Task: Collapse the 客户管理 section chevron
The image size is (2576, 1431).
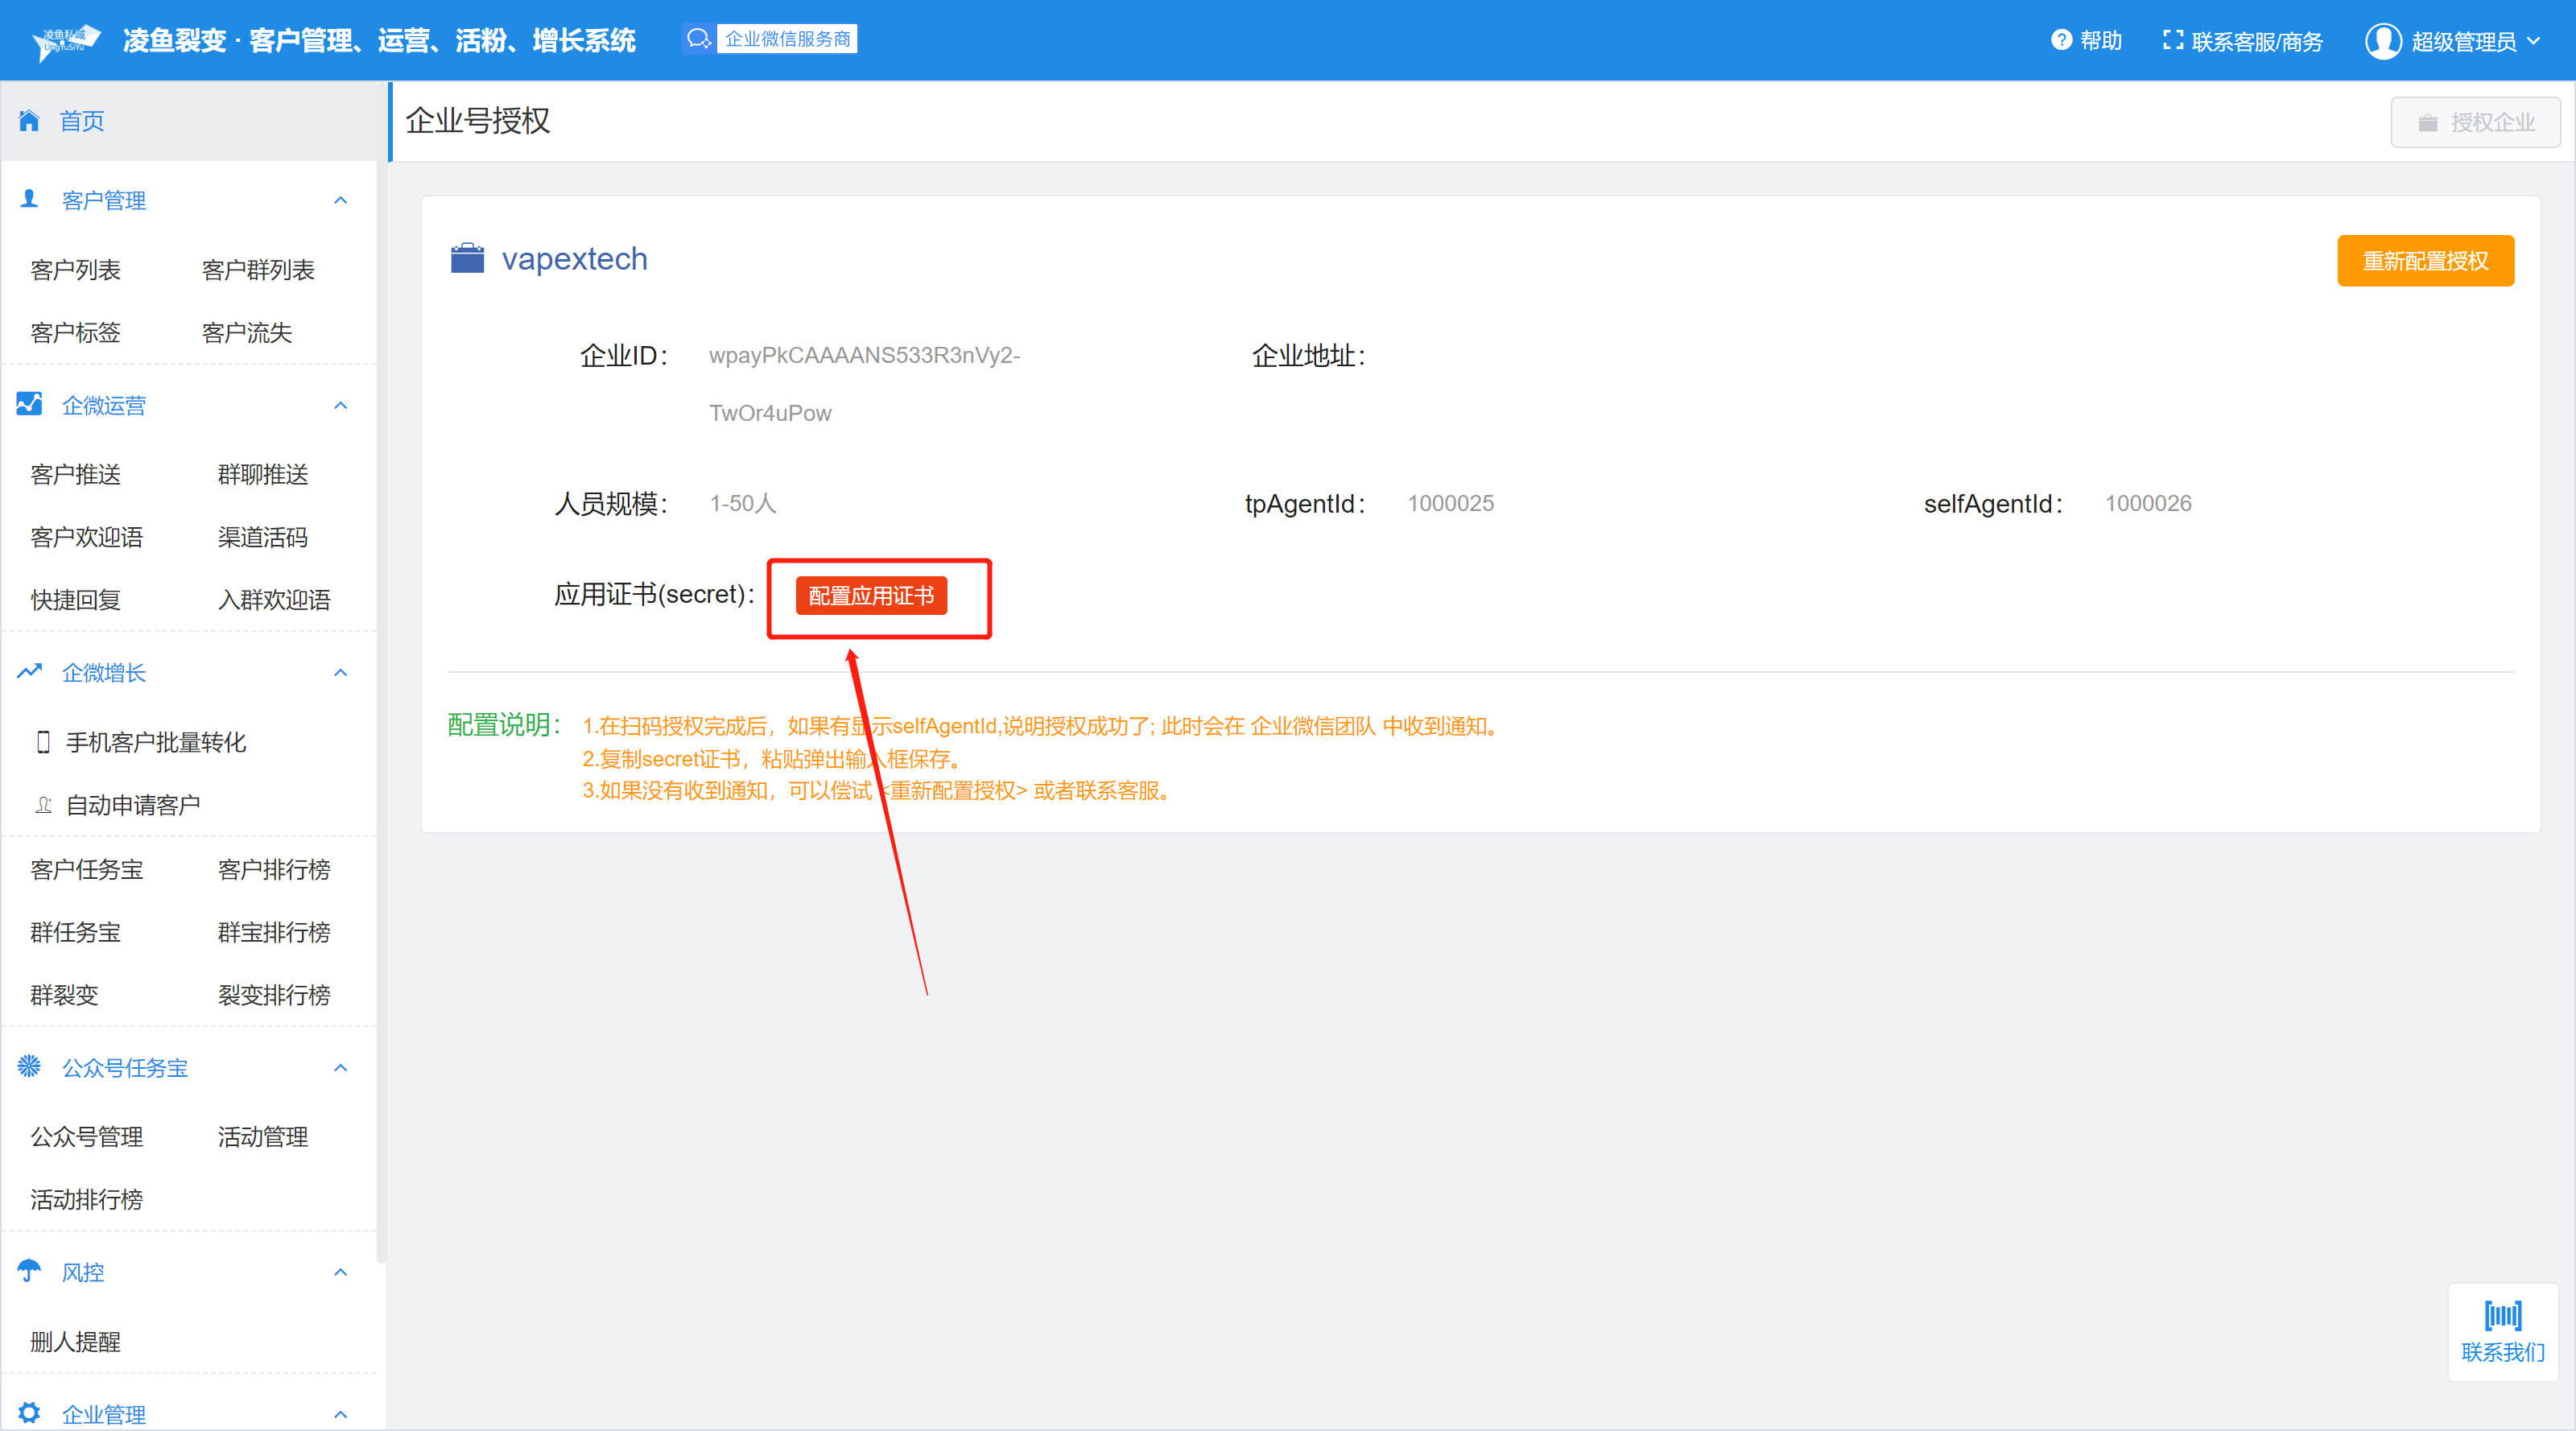Action: [340, 200]
